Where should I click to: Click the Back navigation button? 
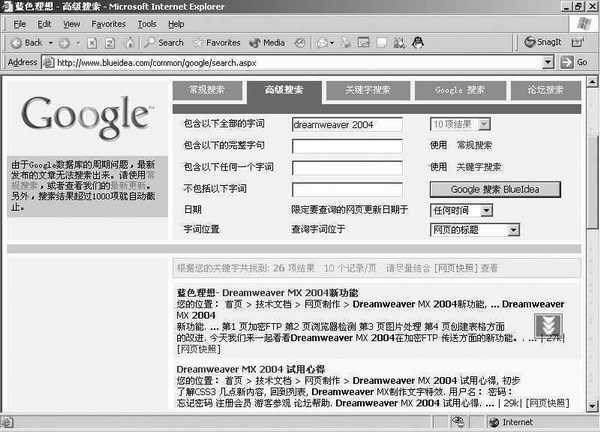(x=26, y=43)
